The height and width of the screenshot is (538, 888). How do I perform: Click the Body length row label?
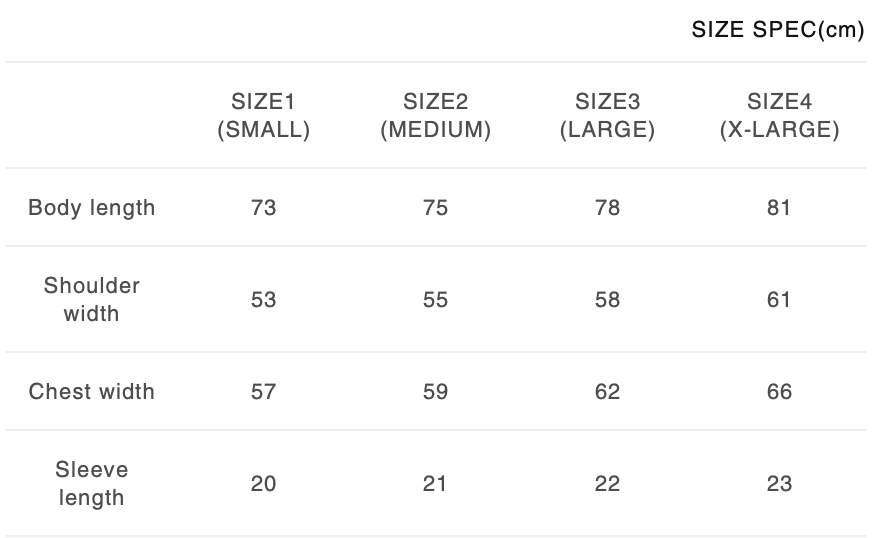(x=92, y=208)
